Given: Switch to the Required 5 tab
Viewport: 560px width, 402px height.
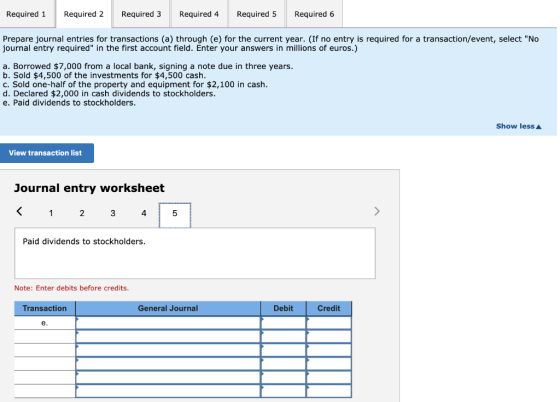Looking at the screenshot, I should click(x=256, y=14).
